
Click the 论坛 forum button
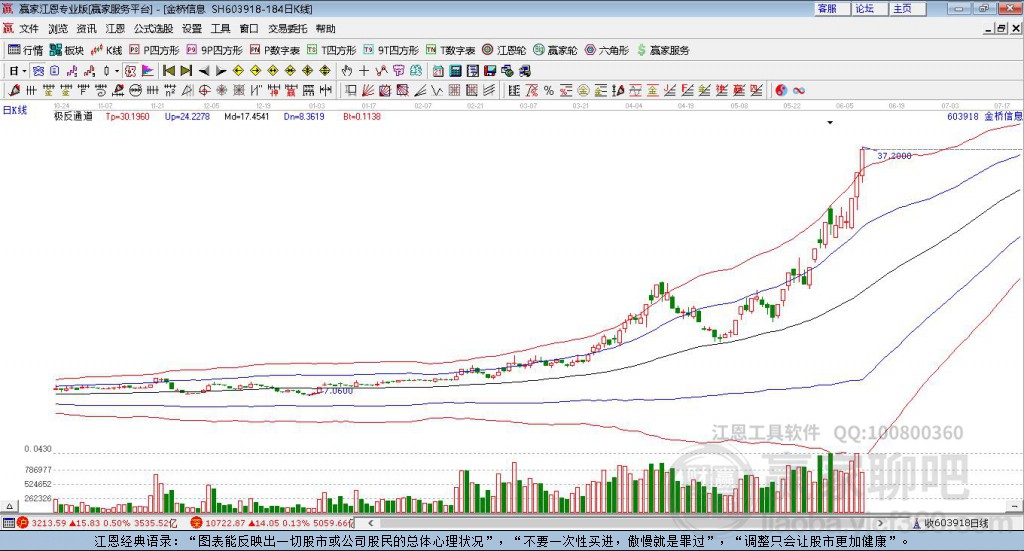point(869,9)
